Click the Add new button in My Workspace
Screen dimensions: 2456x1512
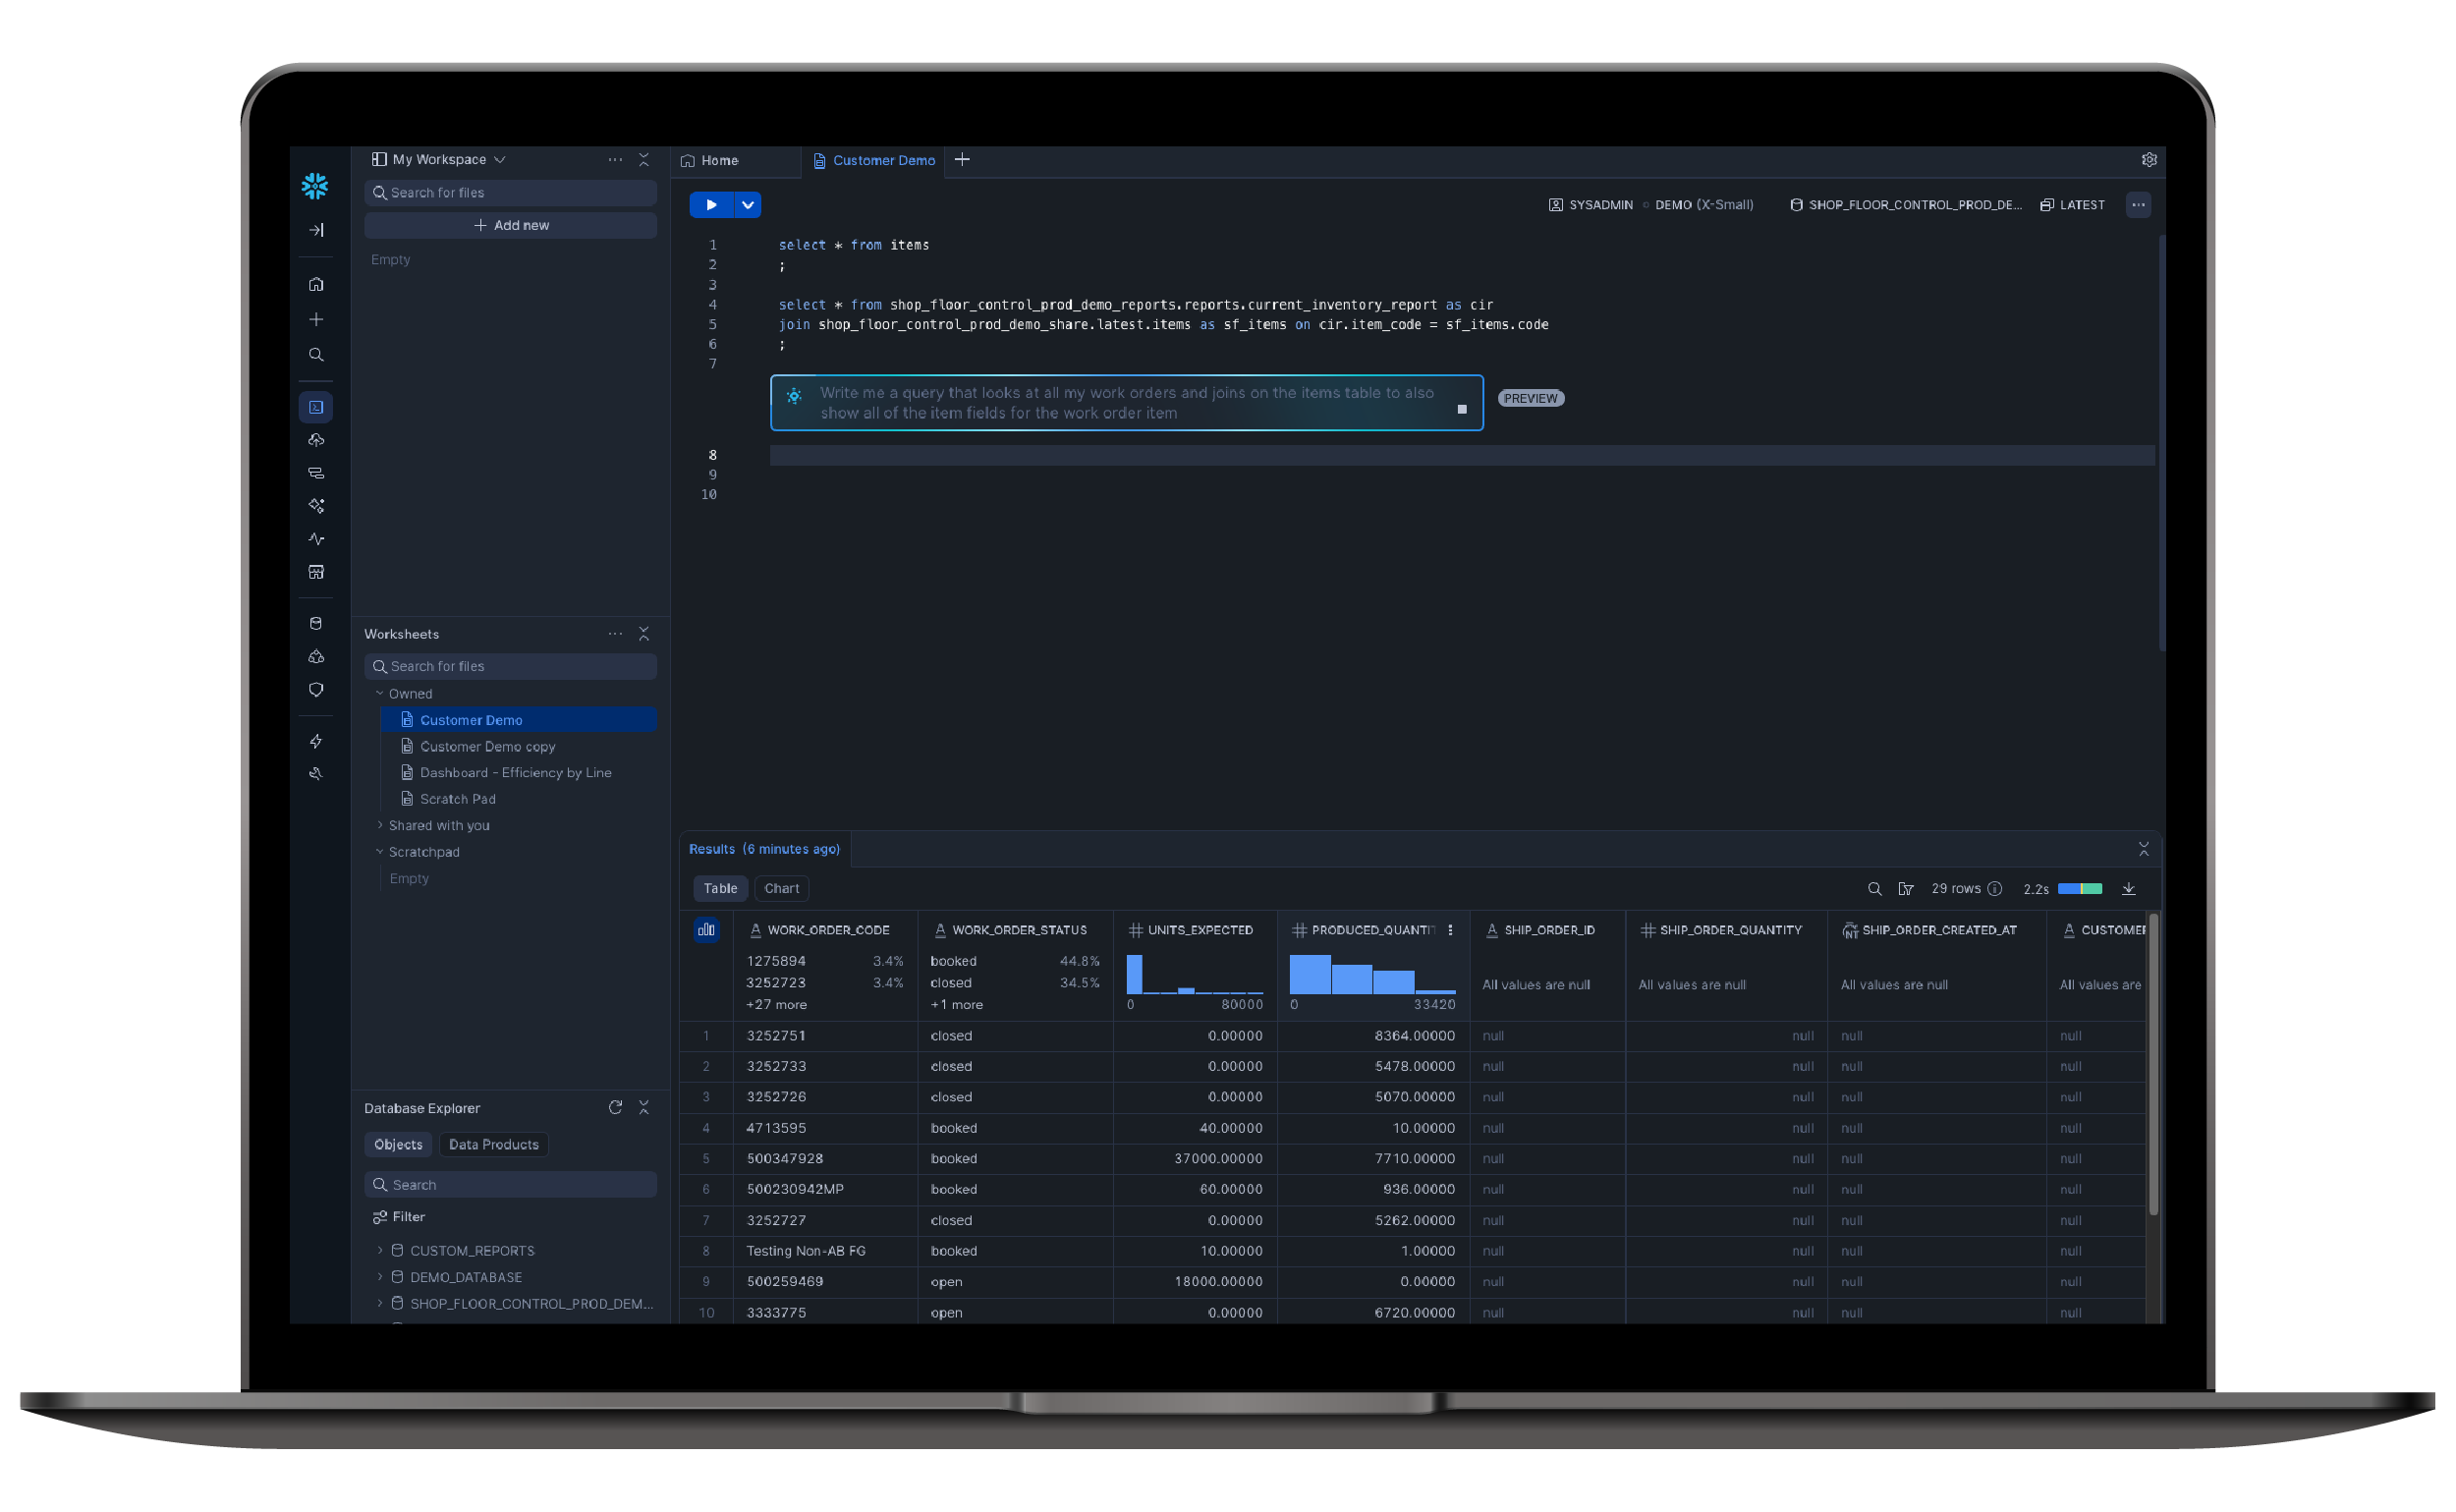pos(511,225)
